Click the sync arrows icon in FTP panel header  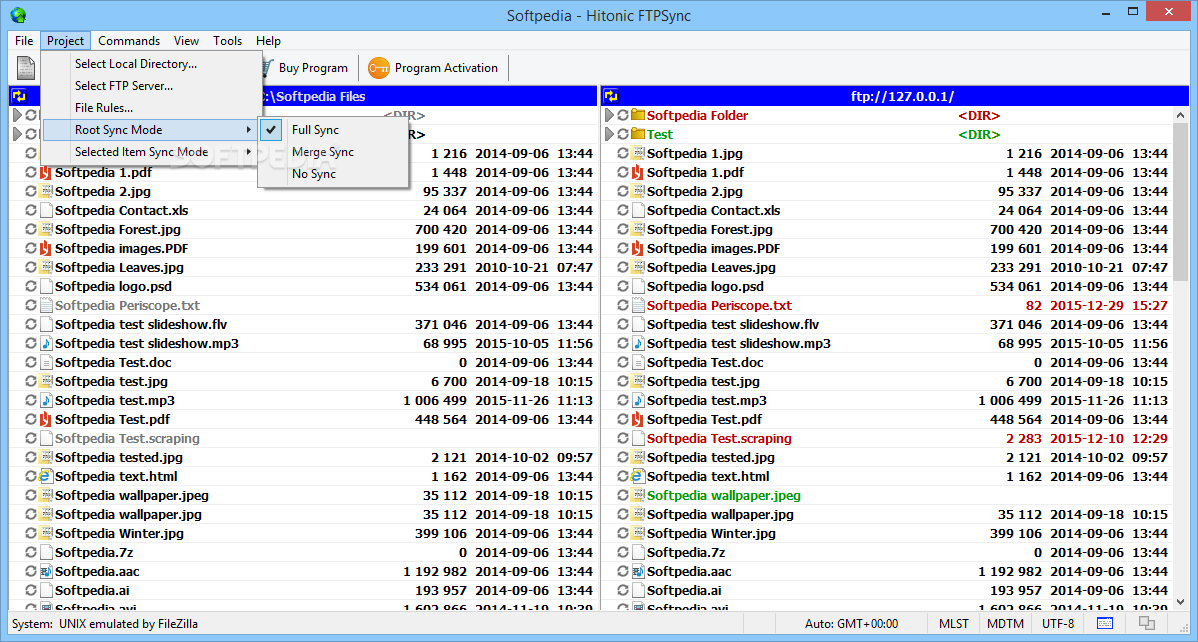[610, 96]
